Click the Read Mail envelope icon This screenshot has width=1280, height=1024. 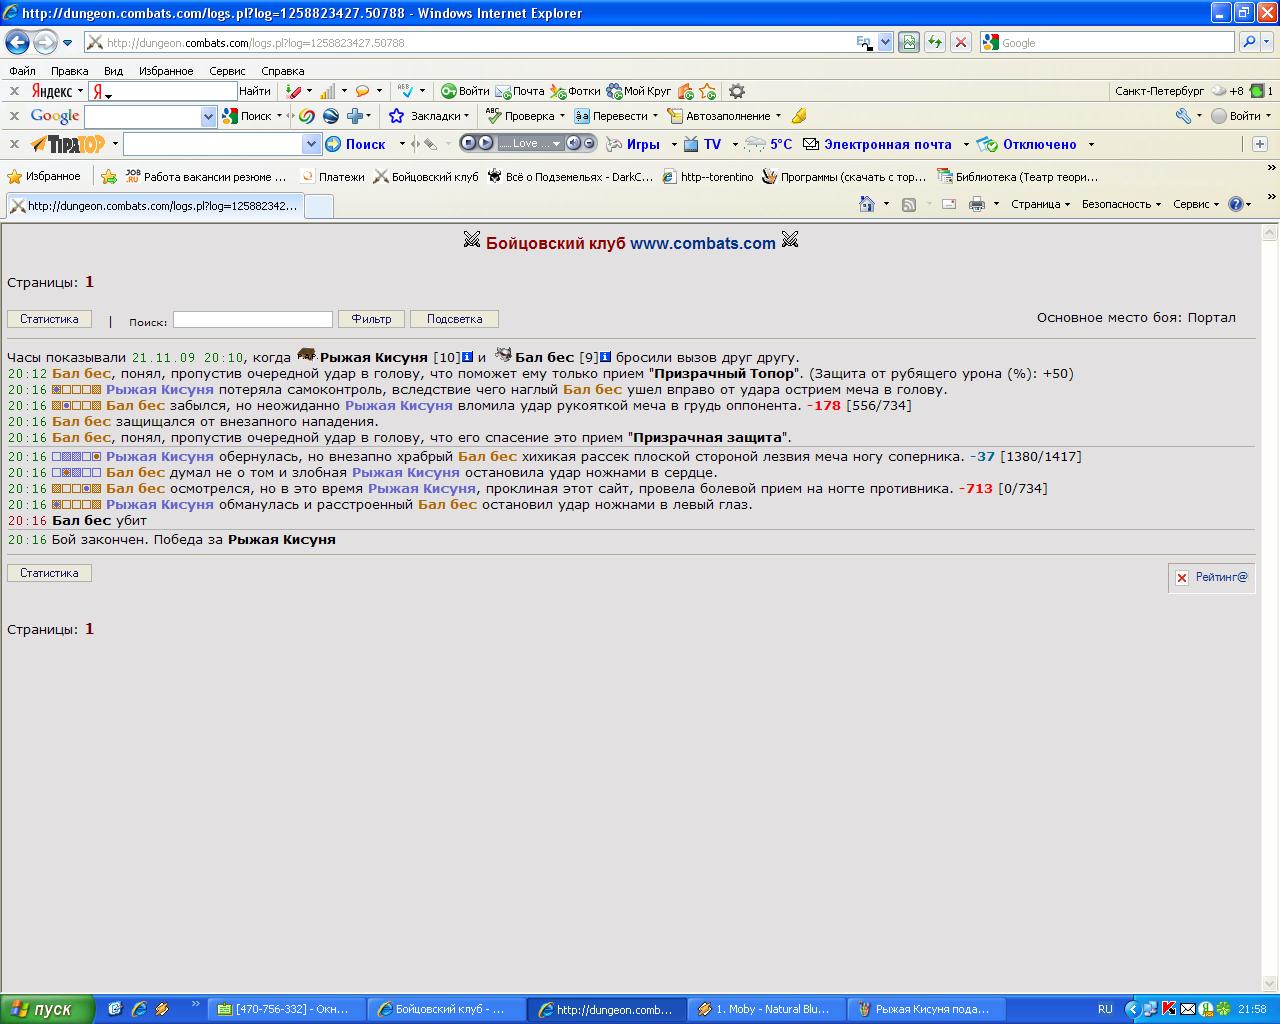(x=949, y=204)
